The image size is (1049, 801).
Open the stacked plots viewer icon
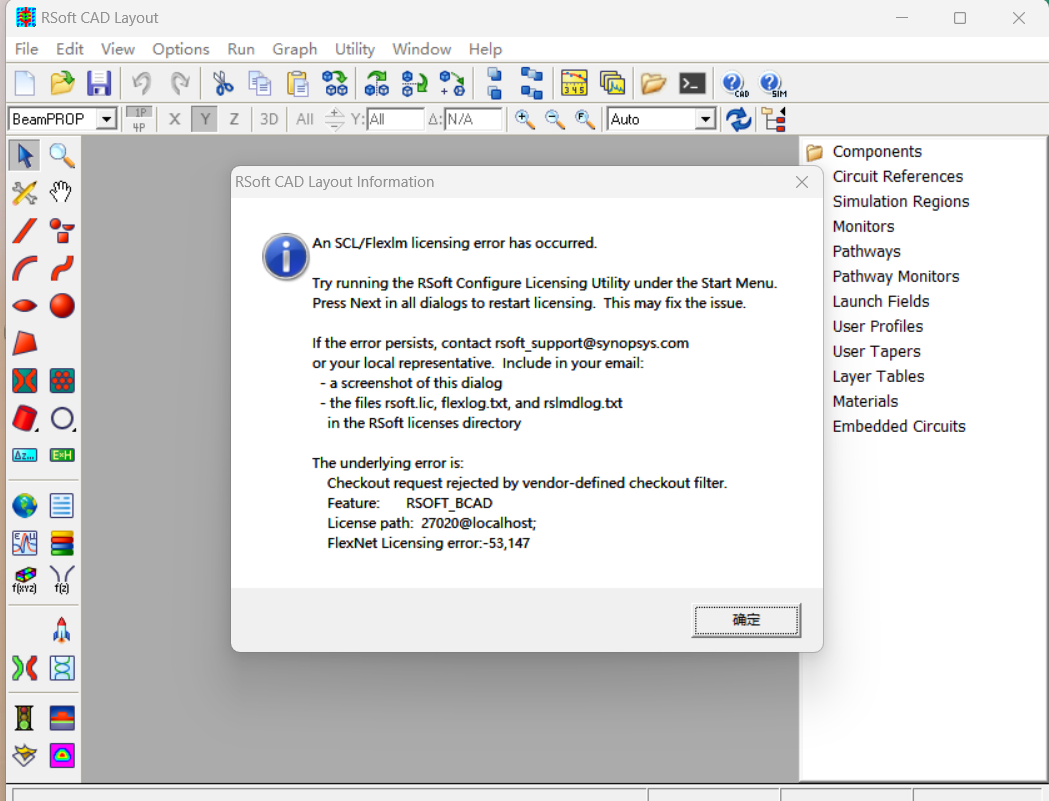tap(612, 84)
